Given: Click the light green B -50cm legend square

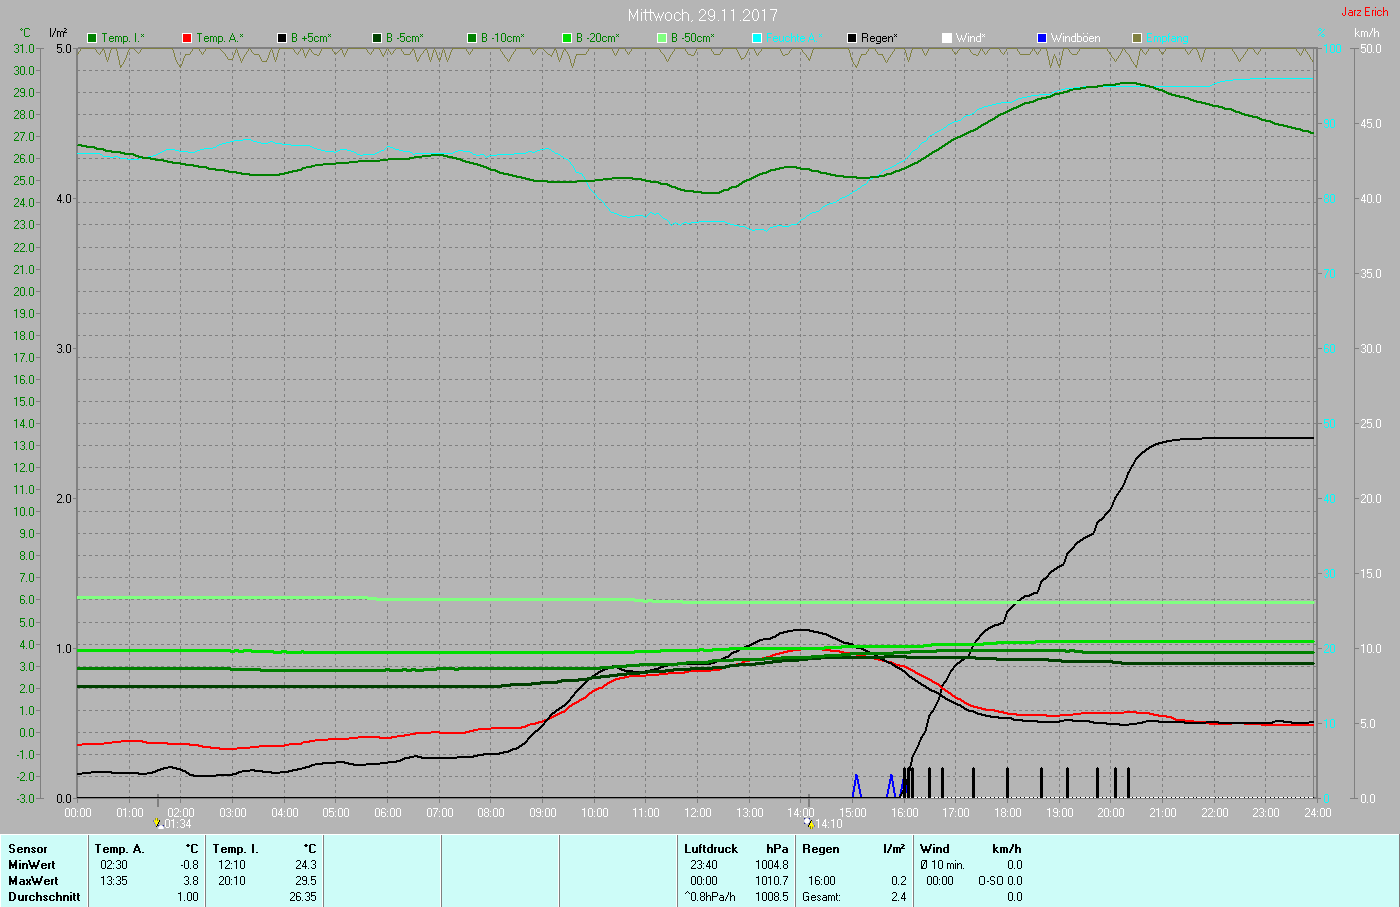Looking at the screenshot, I should pyautogui.click(x=662, y=38).
